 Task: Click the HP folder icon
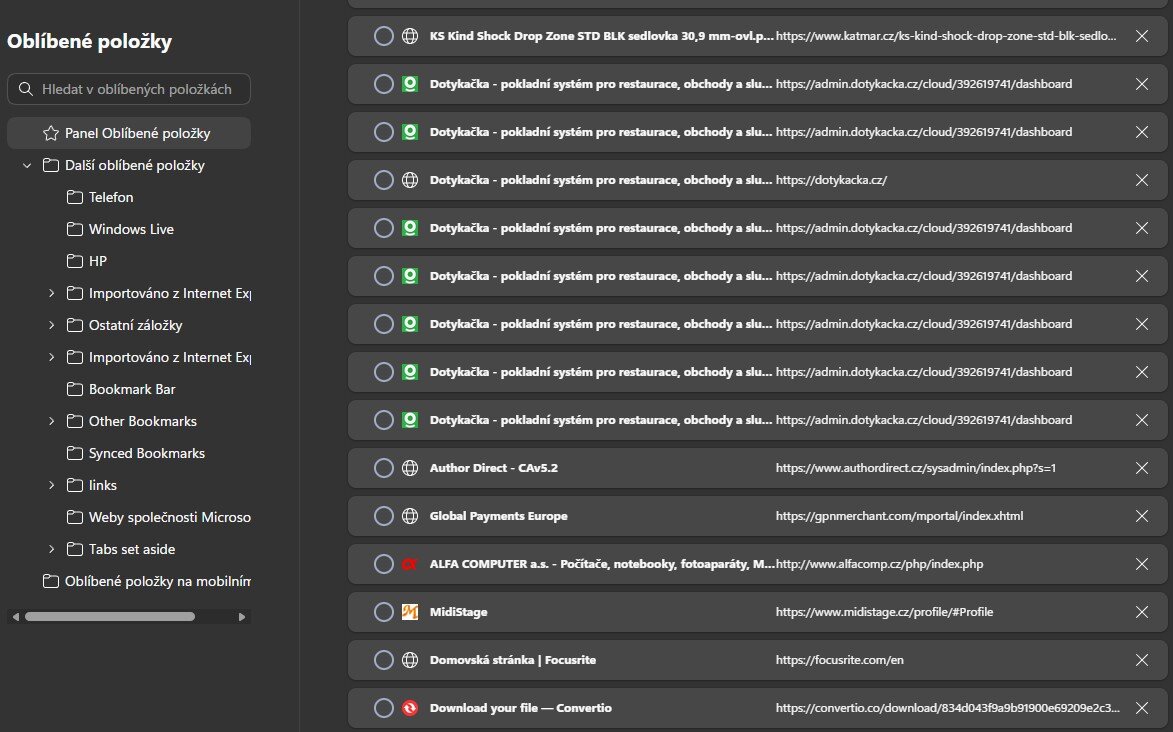(x=75, y=261)
